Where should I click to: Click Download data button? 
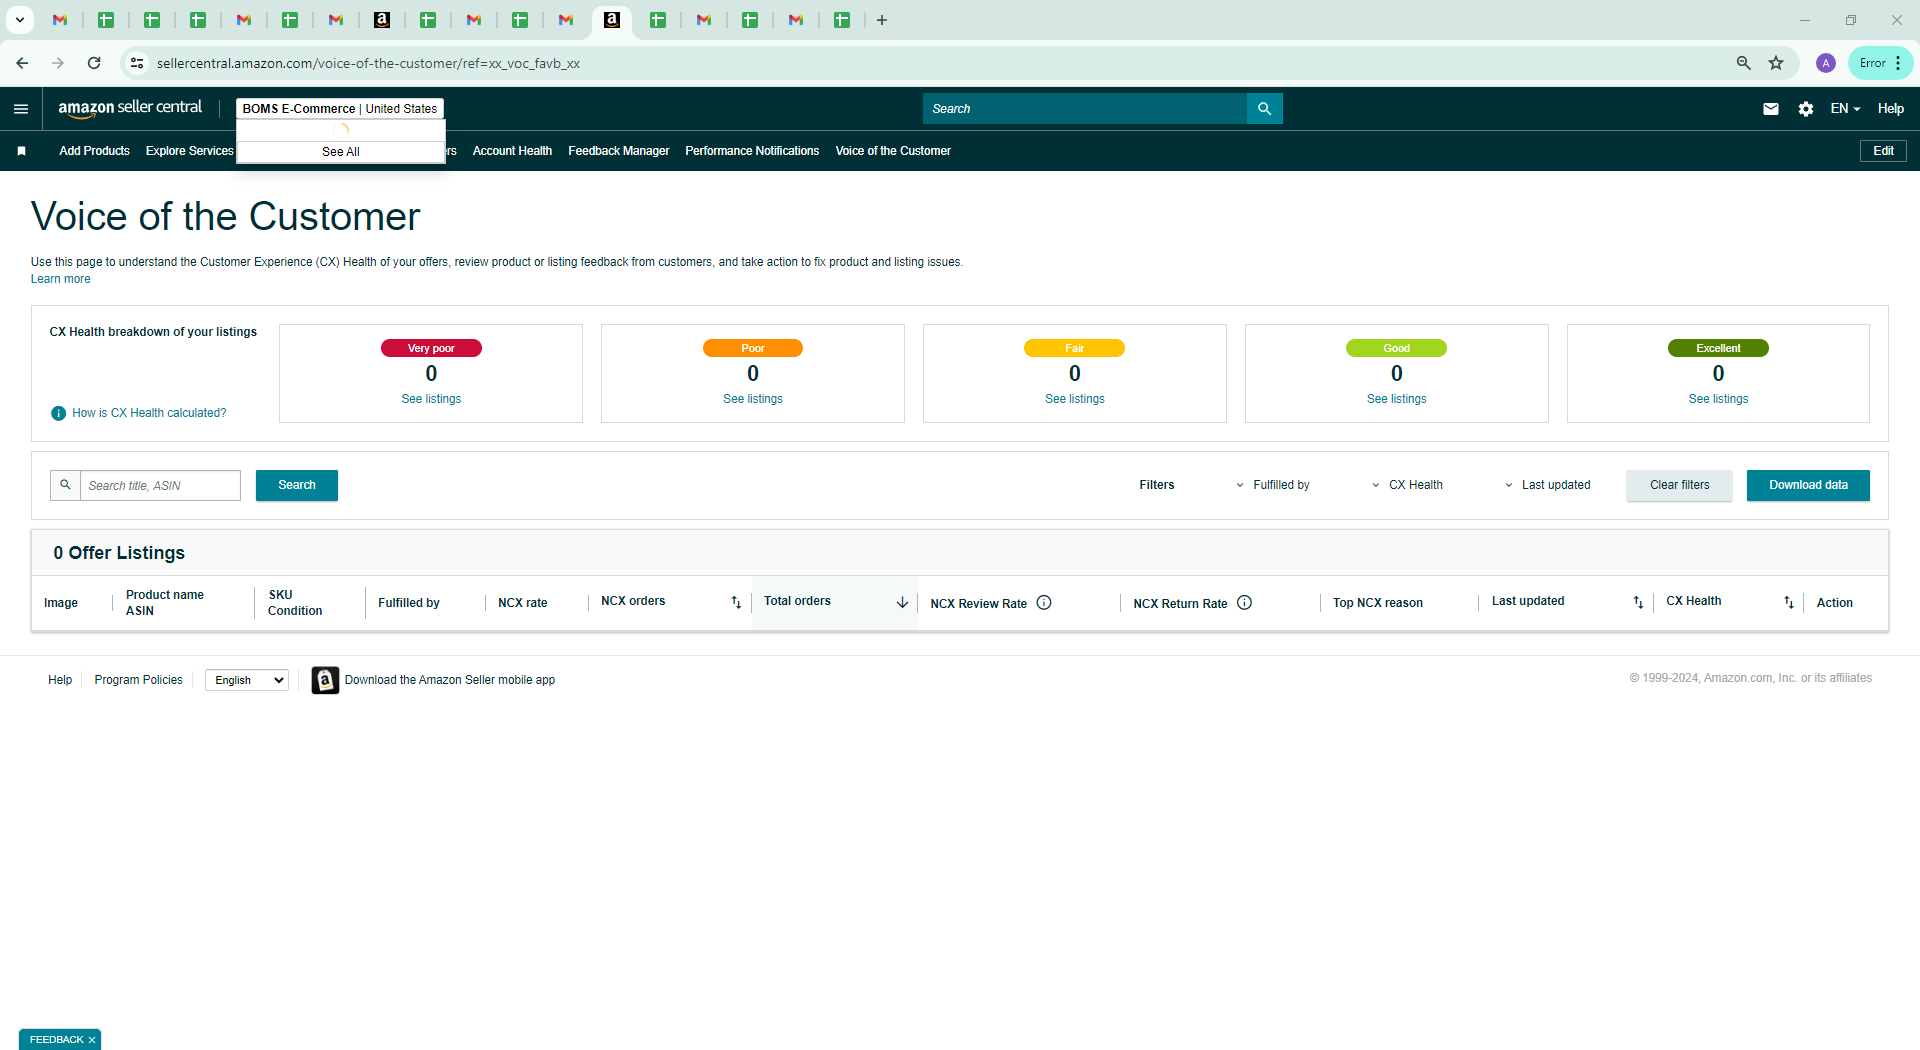tap(1808, 485)
